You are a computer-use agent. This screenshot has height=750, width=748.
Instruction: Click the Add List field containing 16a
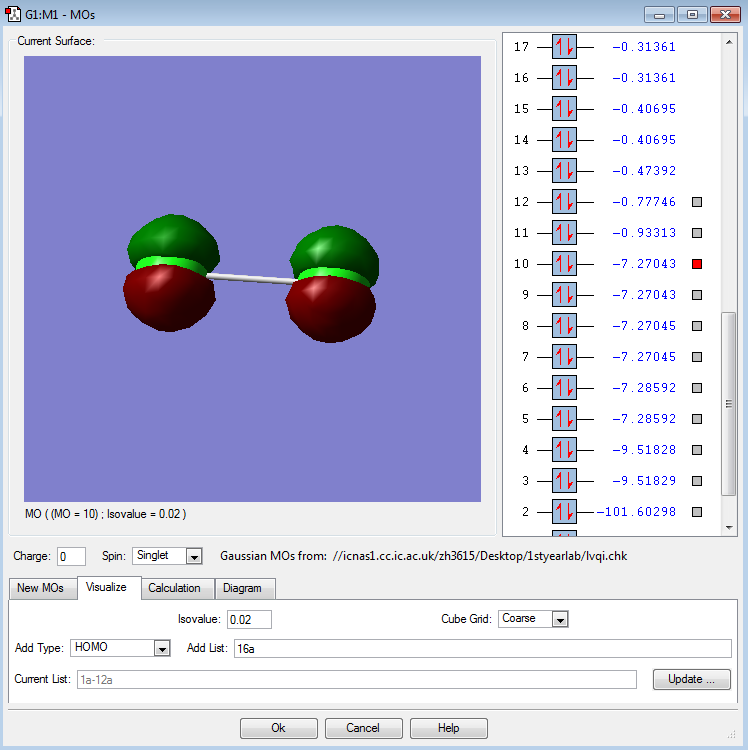(x=483, y=649)
